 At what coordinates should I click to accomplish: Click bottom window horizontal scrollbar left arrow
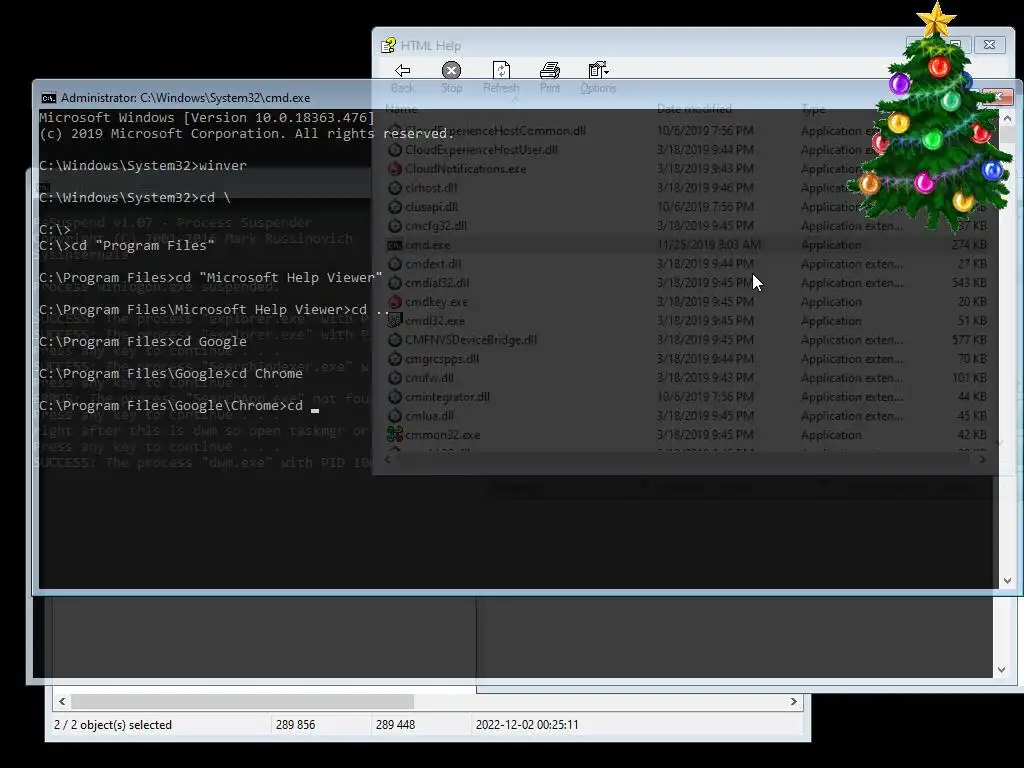[62, 701]
